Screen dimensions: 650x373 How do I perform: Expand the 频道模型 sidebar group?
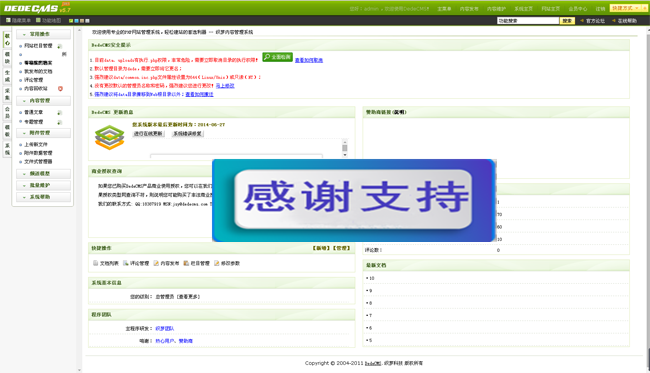(x=44, y=174)
